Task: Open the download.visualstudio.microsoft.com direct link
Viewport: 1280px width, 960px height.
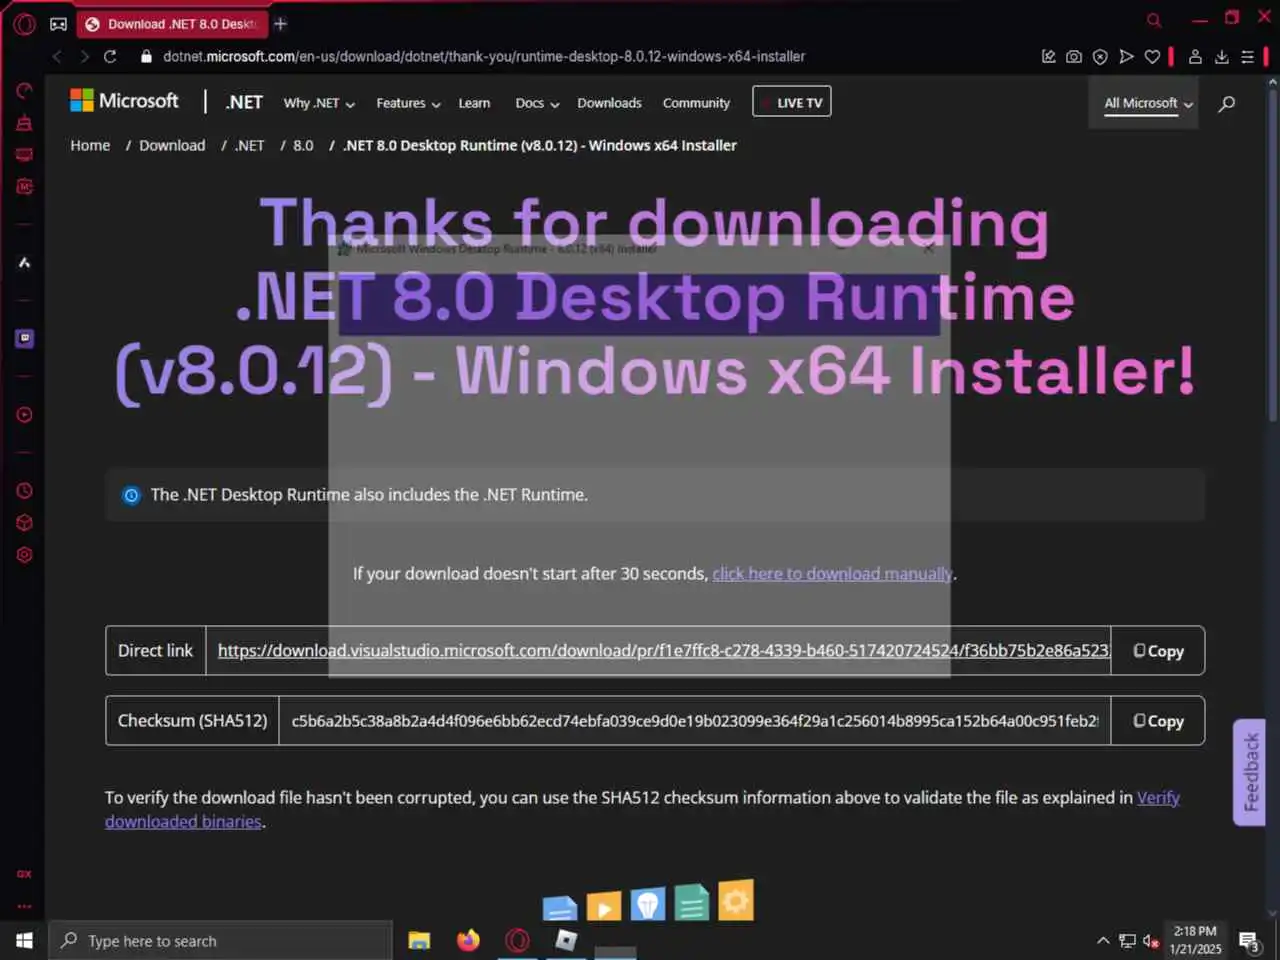Action: [x=663, y=651]
